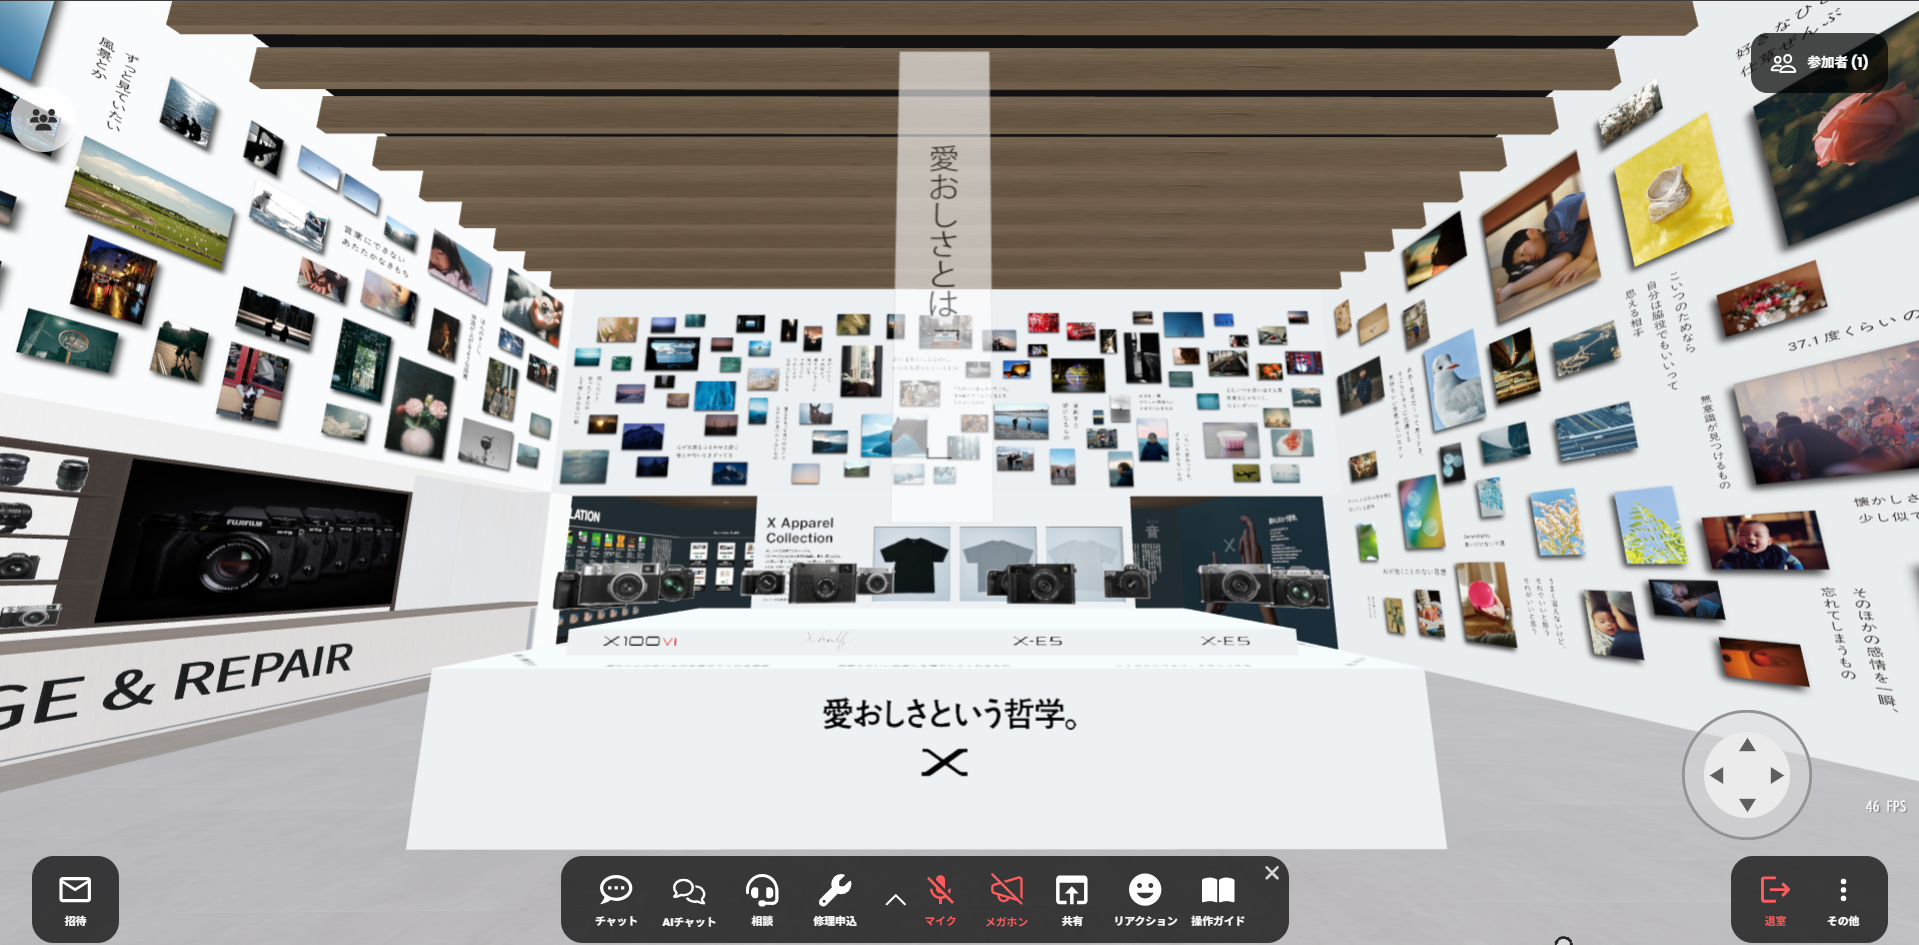View the laughing baby photo
The image size is (1919, 945).
coord(1764,541)
